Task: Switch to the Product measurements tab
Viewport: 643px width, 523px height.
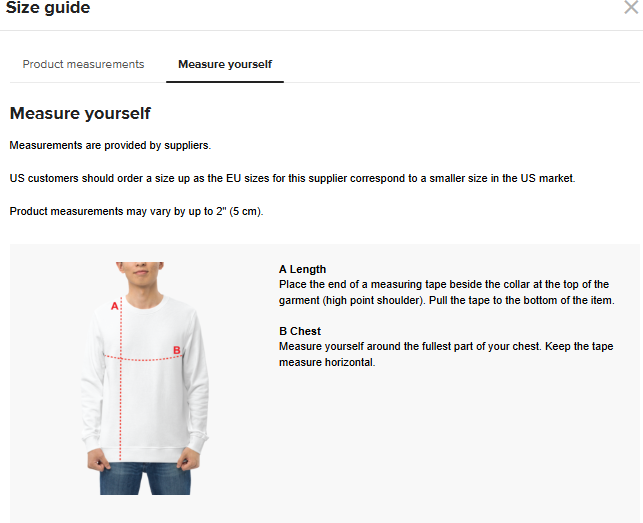Action: (83, 64)
